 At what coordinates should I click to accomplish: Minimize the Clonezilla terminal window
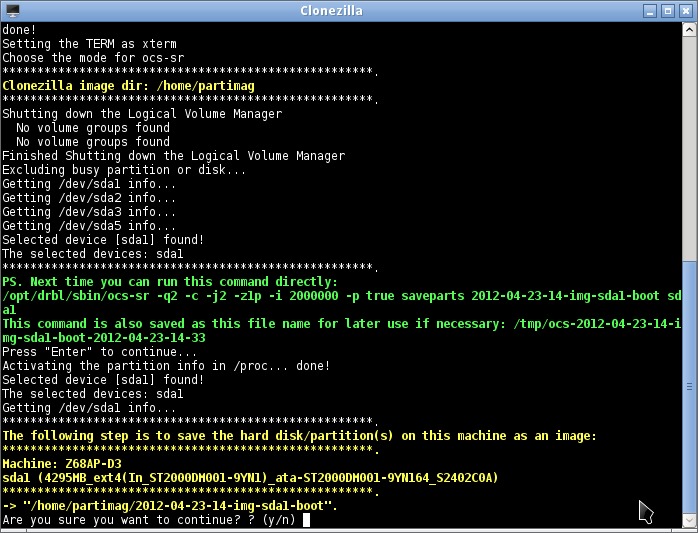650,10
